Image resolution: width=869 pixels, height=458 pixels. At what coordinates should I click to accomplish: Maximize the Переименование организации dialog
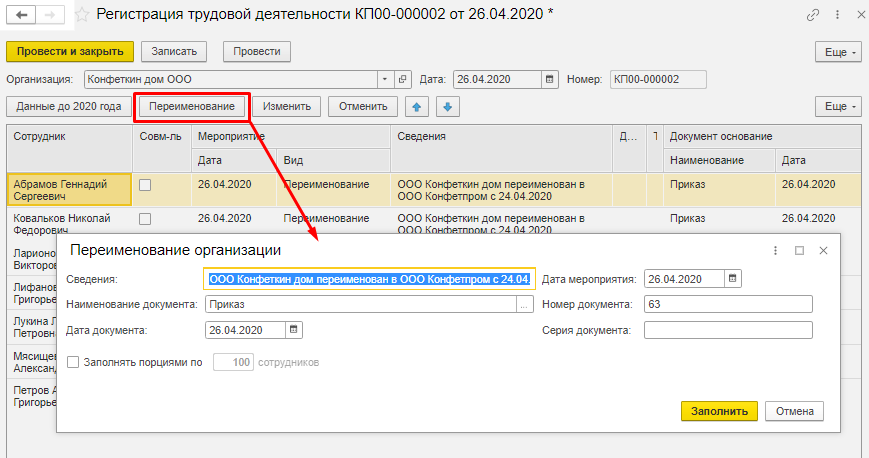click(x=799, y=251)
